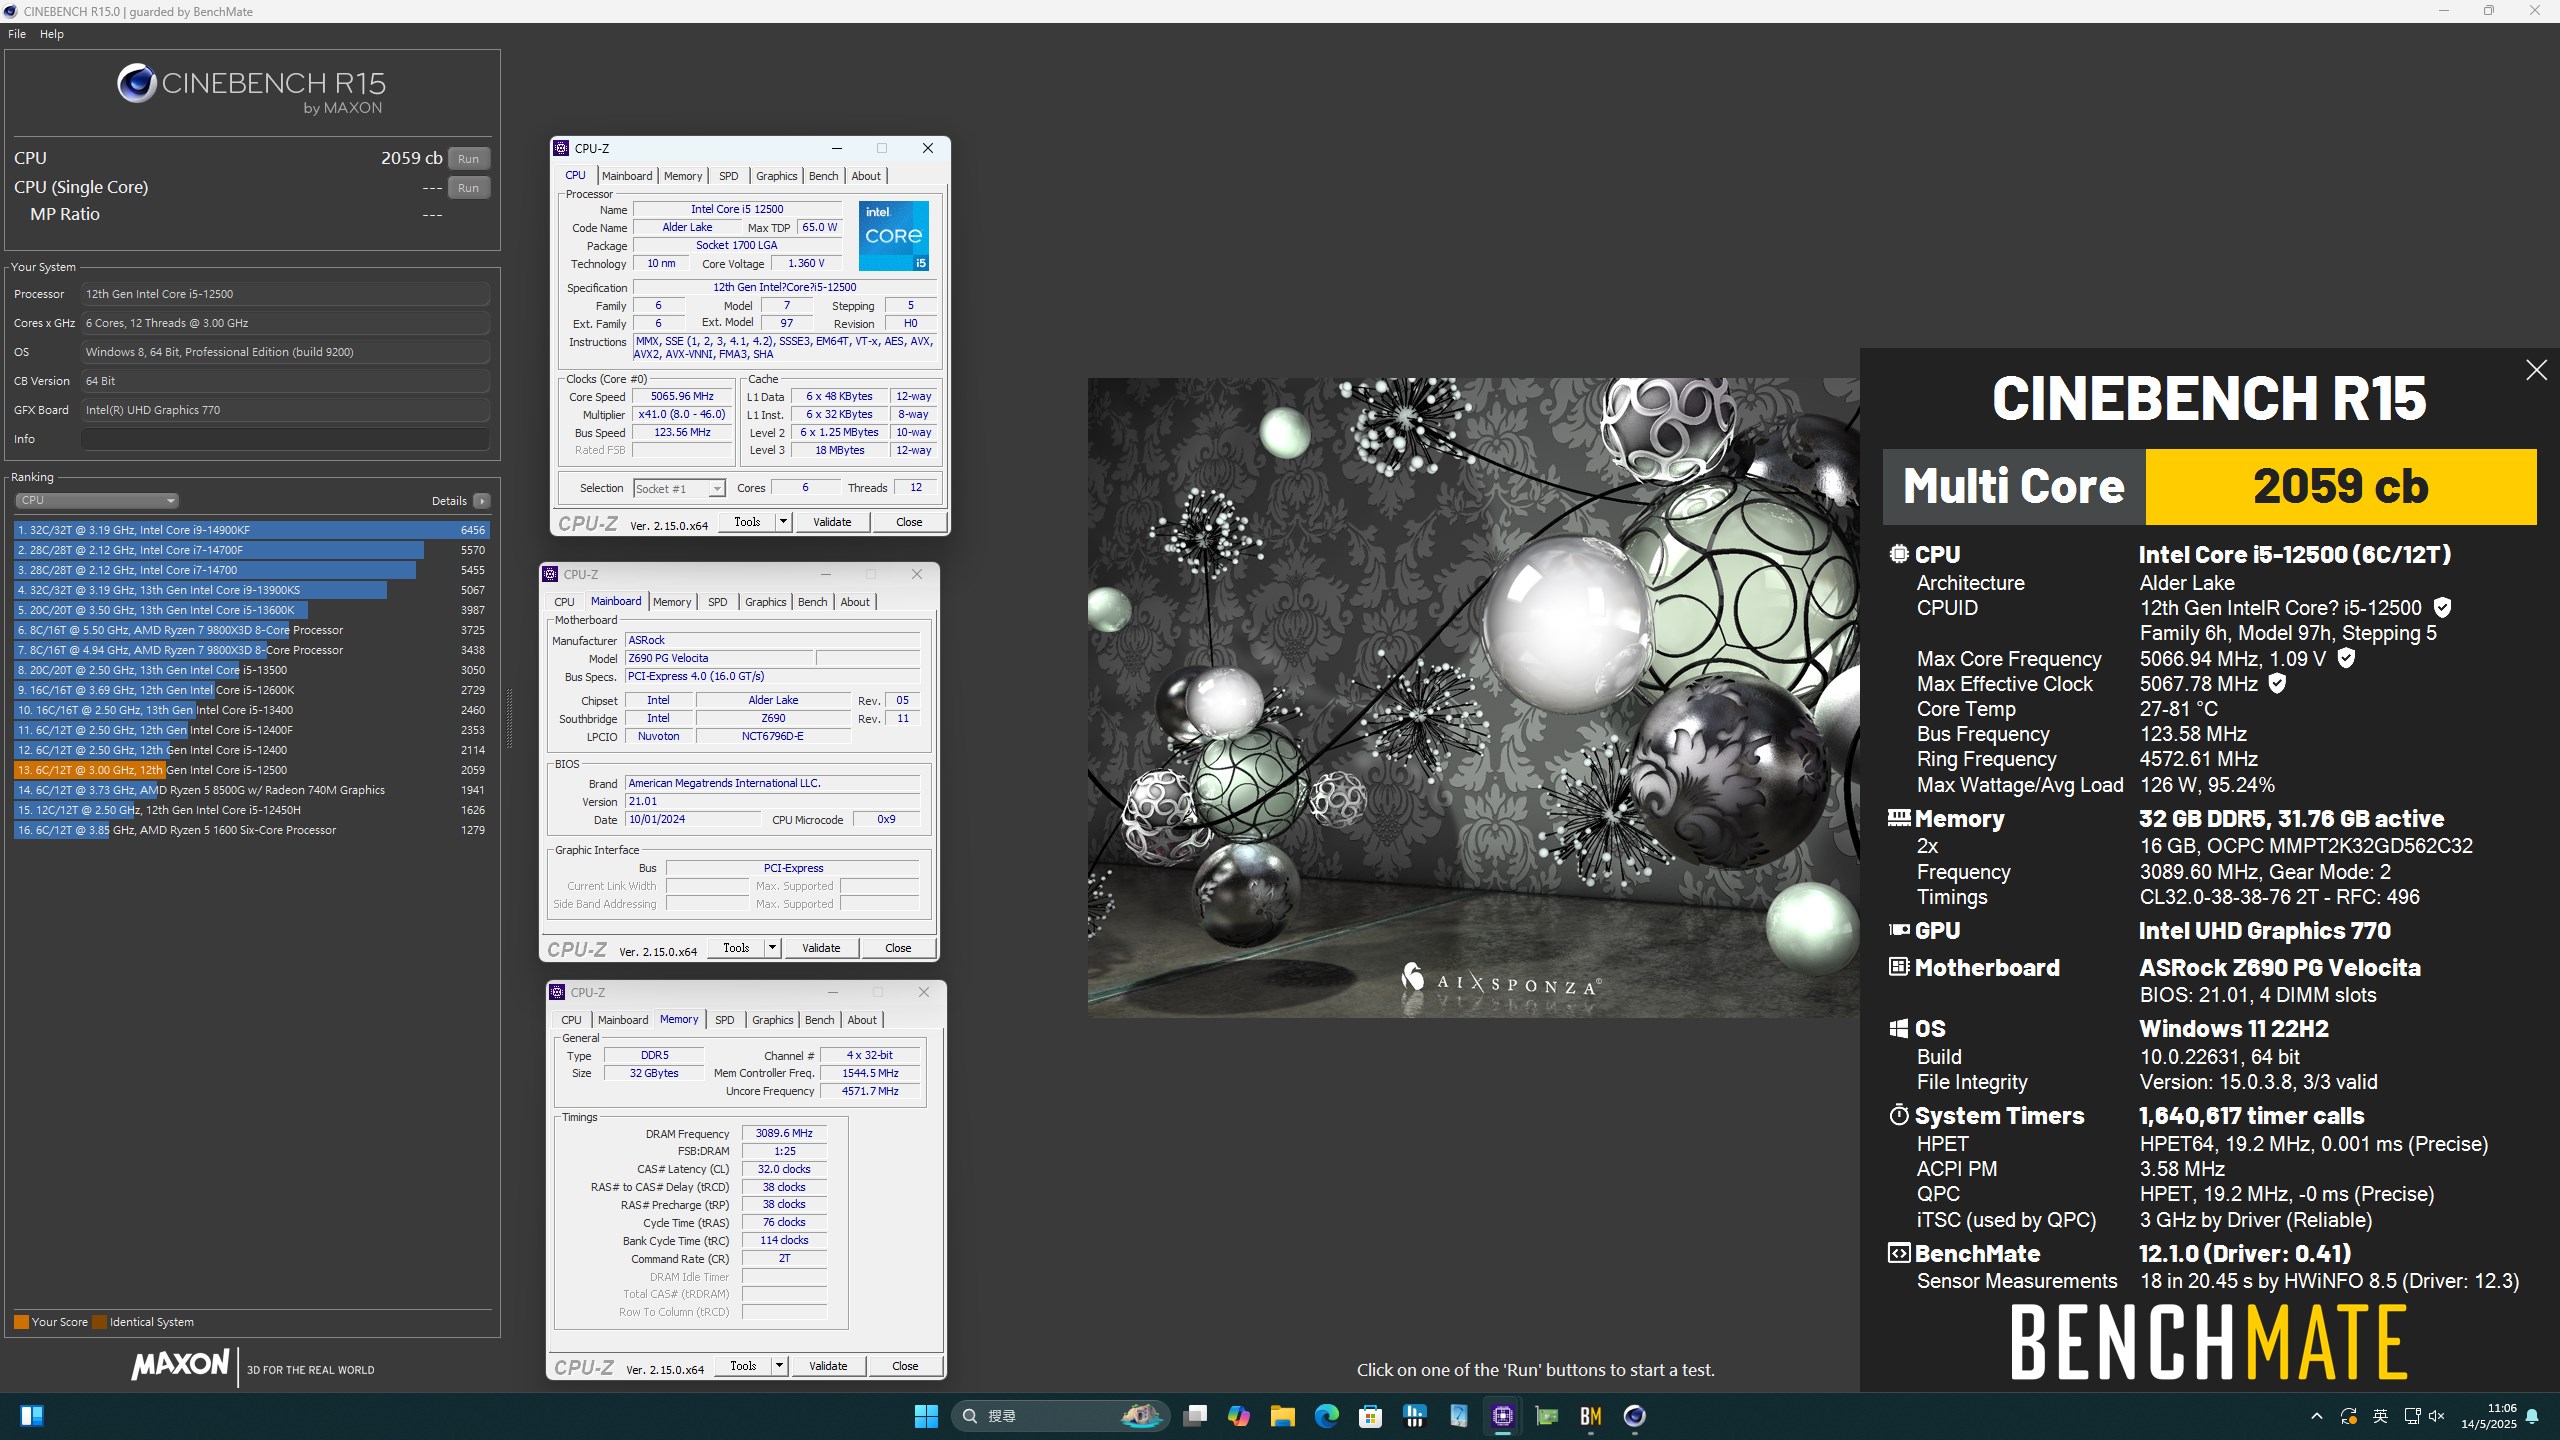
Task: Open notification center bell icon
Action: (x=2532, y=1416)
